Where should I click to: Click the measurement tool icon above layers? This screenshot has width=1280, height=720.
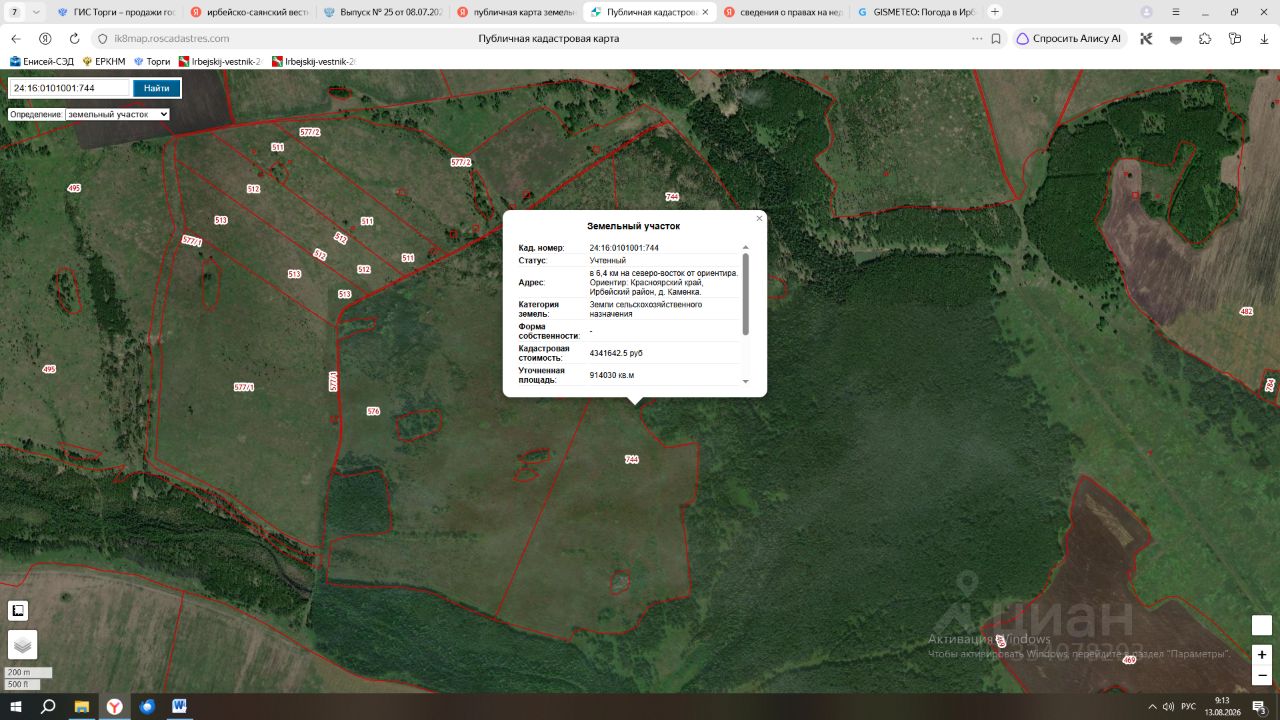tap(18, 610)
